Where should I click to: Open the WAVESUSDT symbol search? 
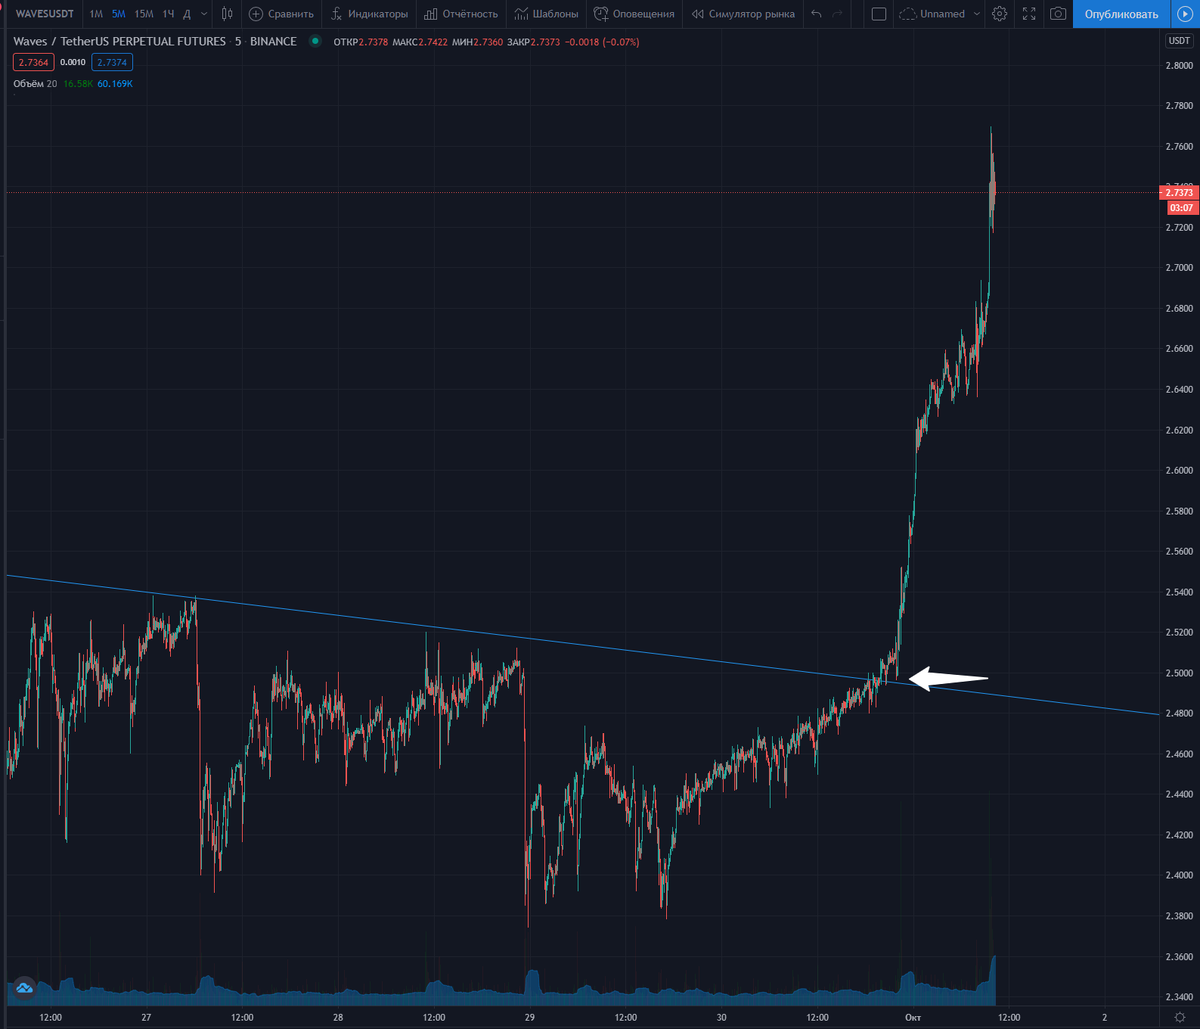44,14
